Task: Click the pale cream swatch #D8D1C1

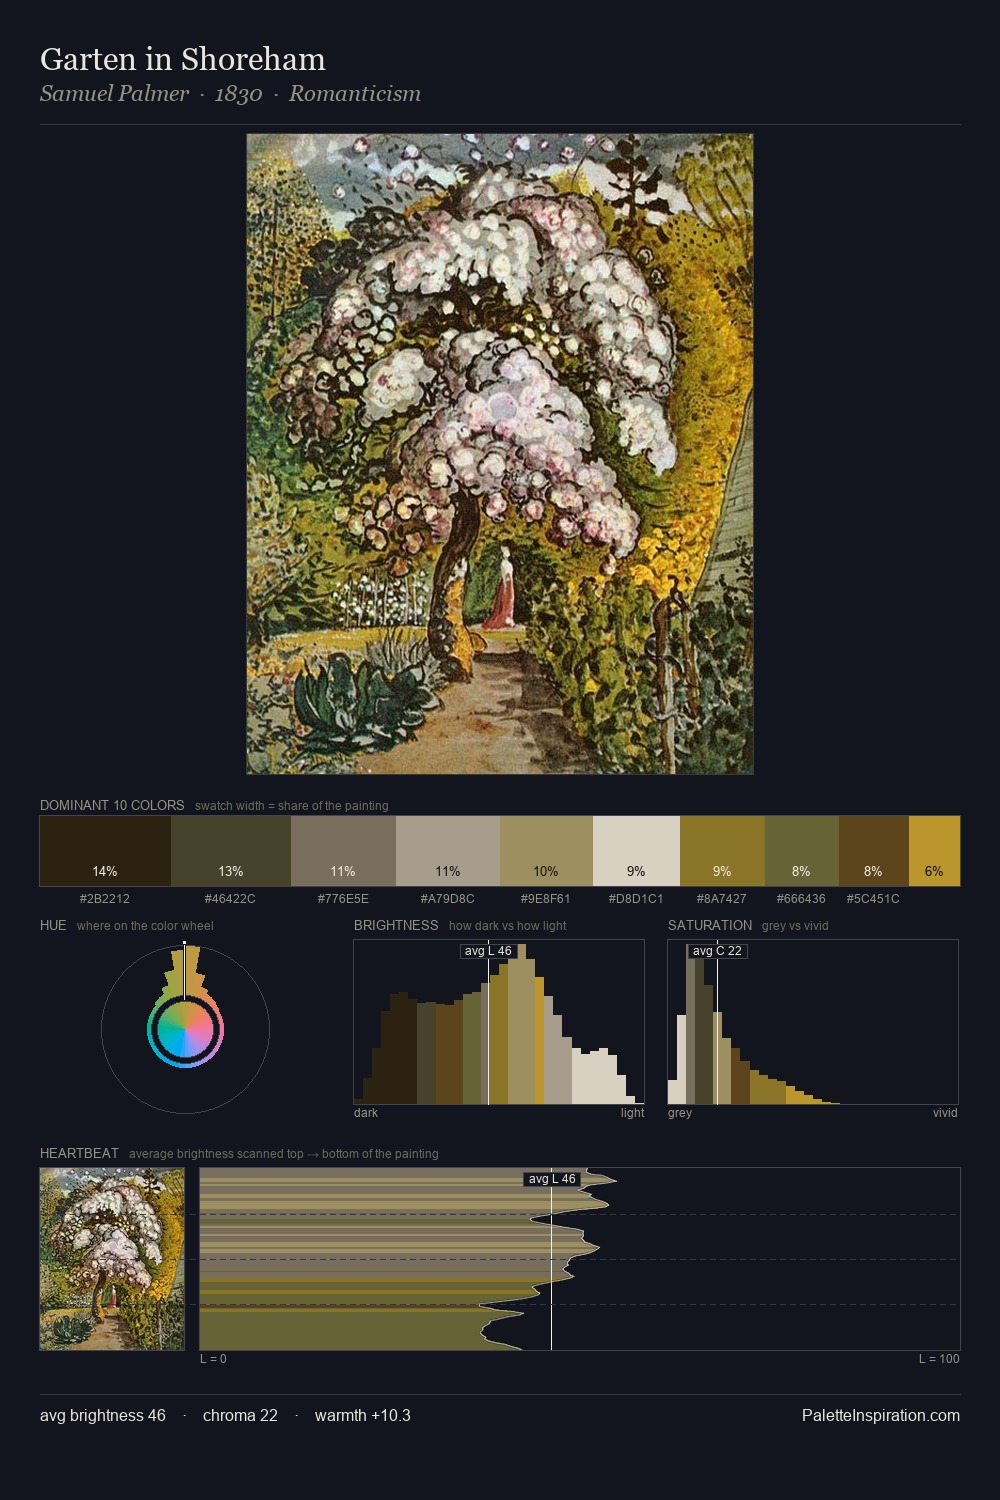Action: [x=636, y=851]
